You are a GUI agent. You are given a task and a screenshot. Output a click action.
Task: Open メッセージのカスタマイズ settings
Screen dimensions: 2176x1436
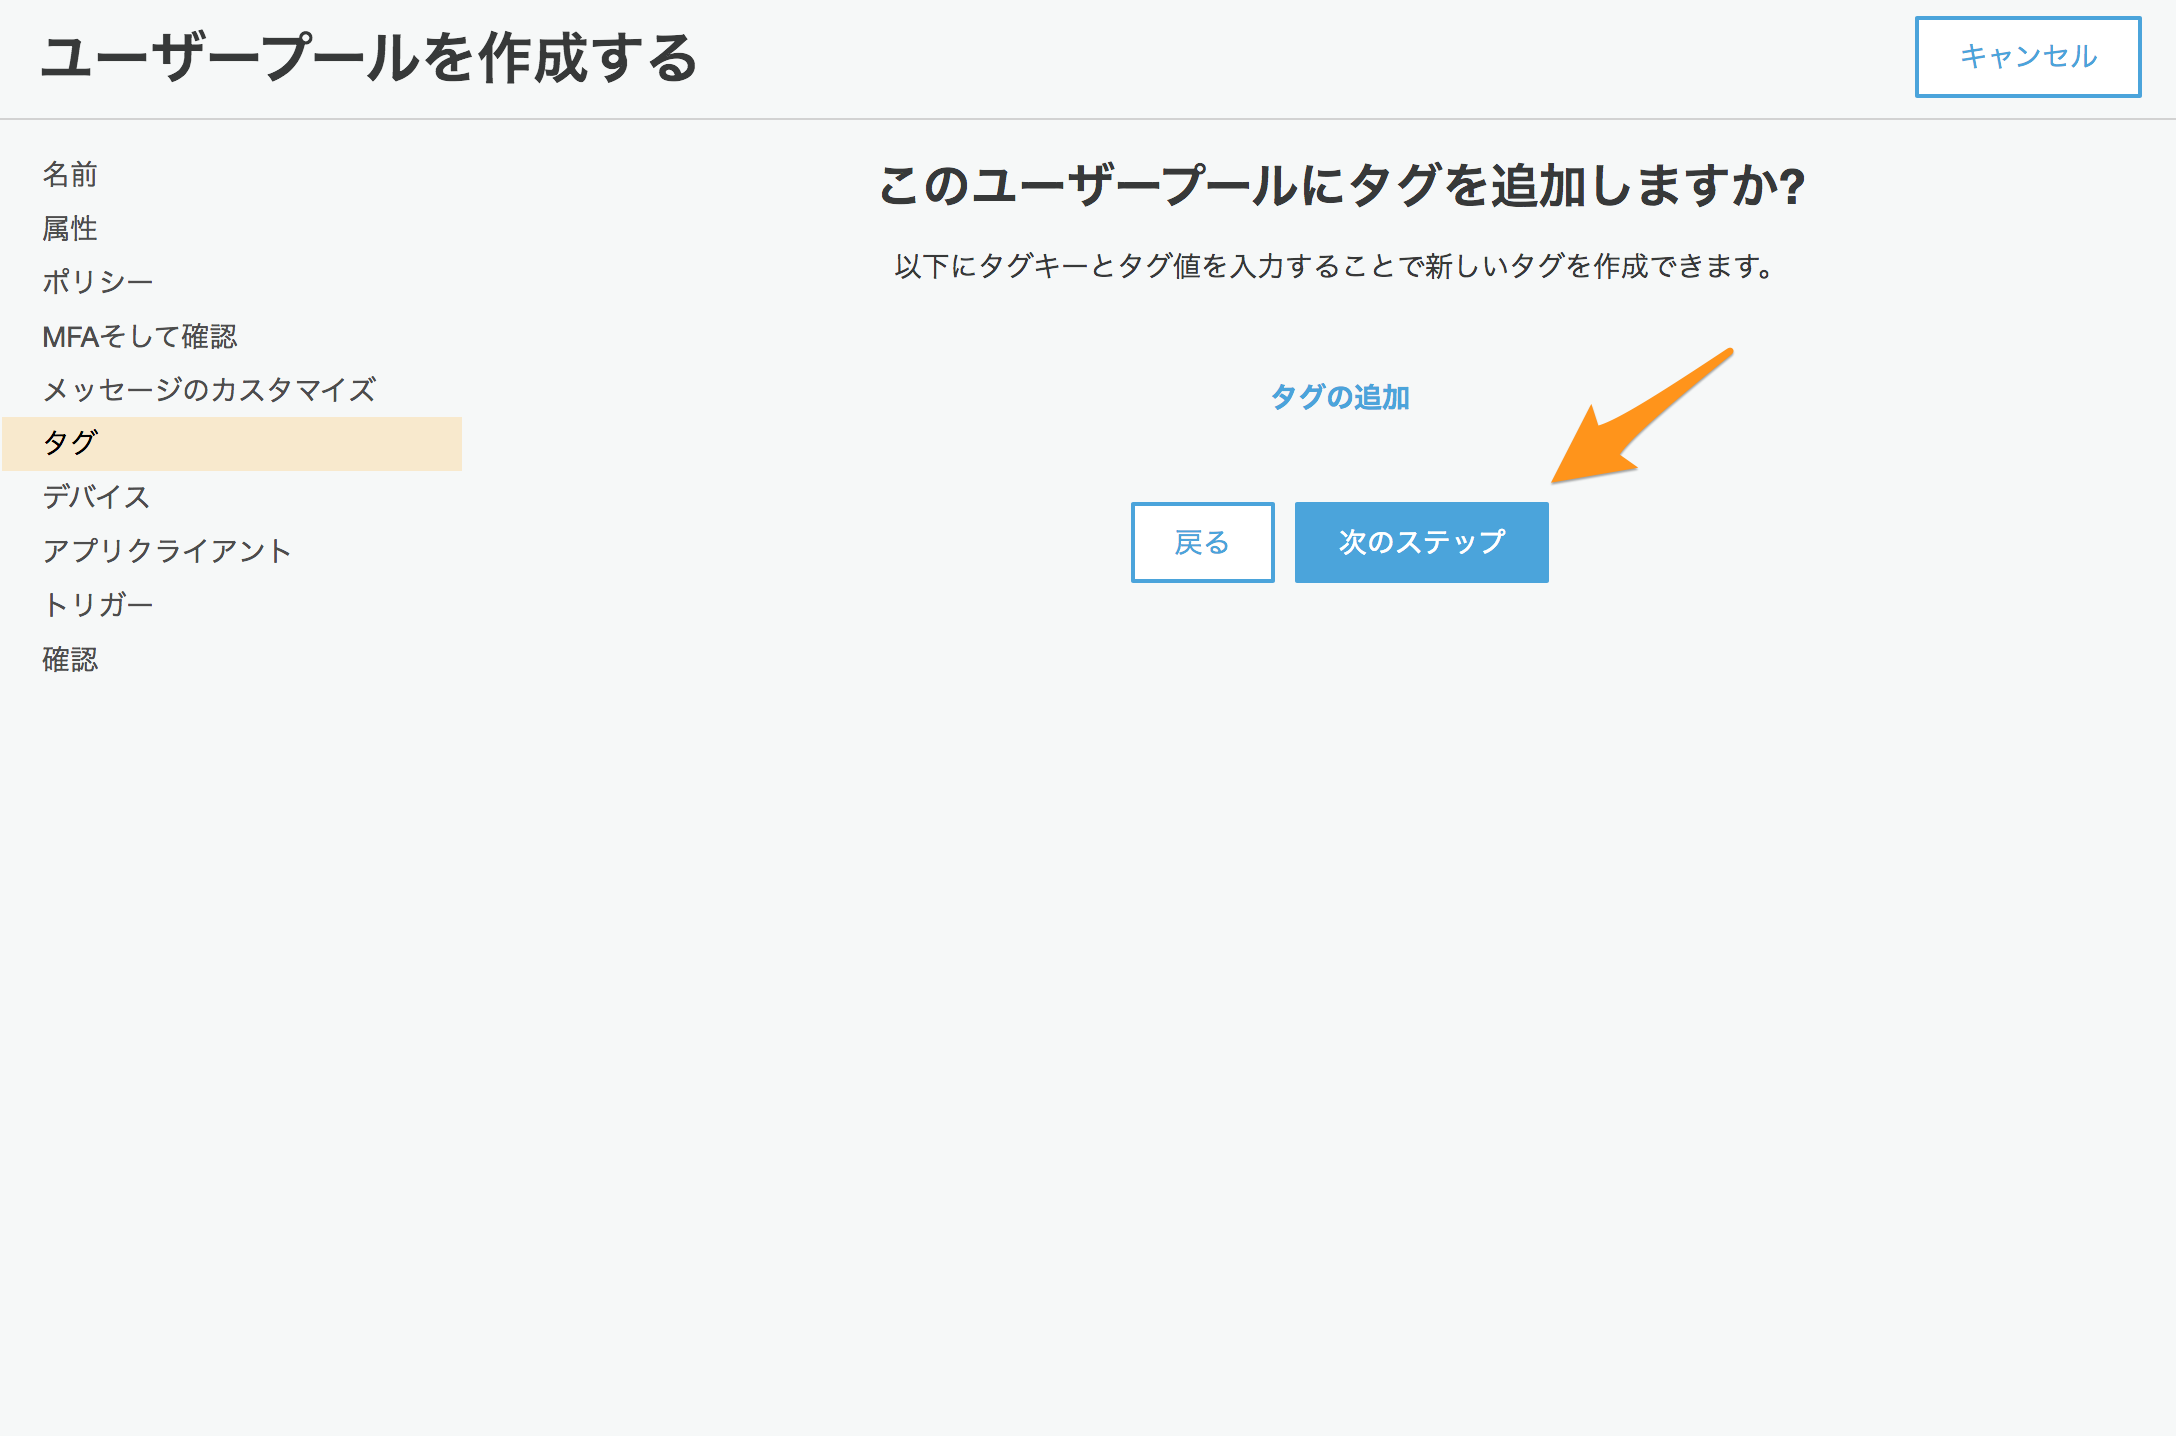[x=210, y=391]
